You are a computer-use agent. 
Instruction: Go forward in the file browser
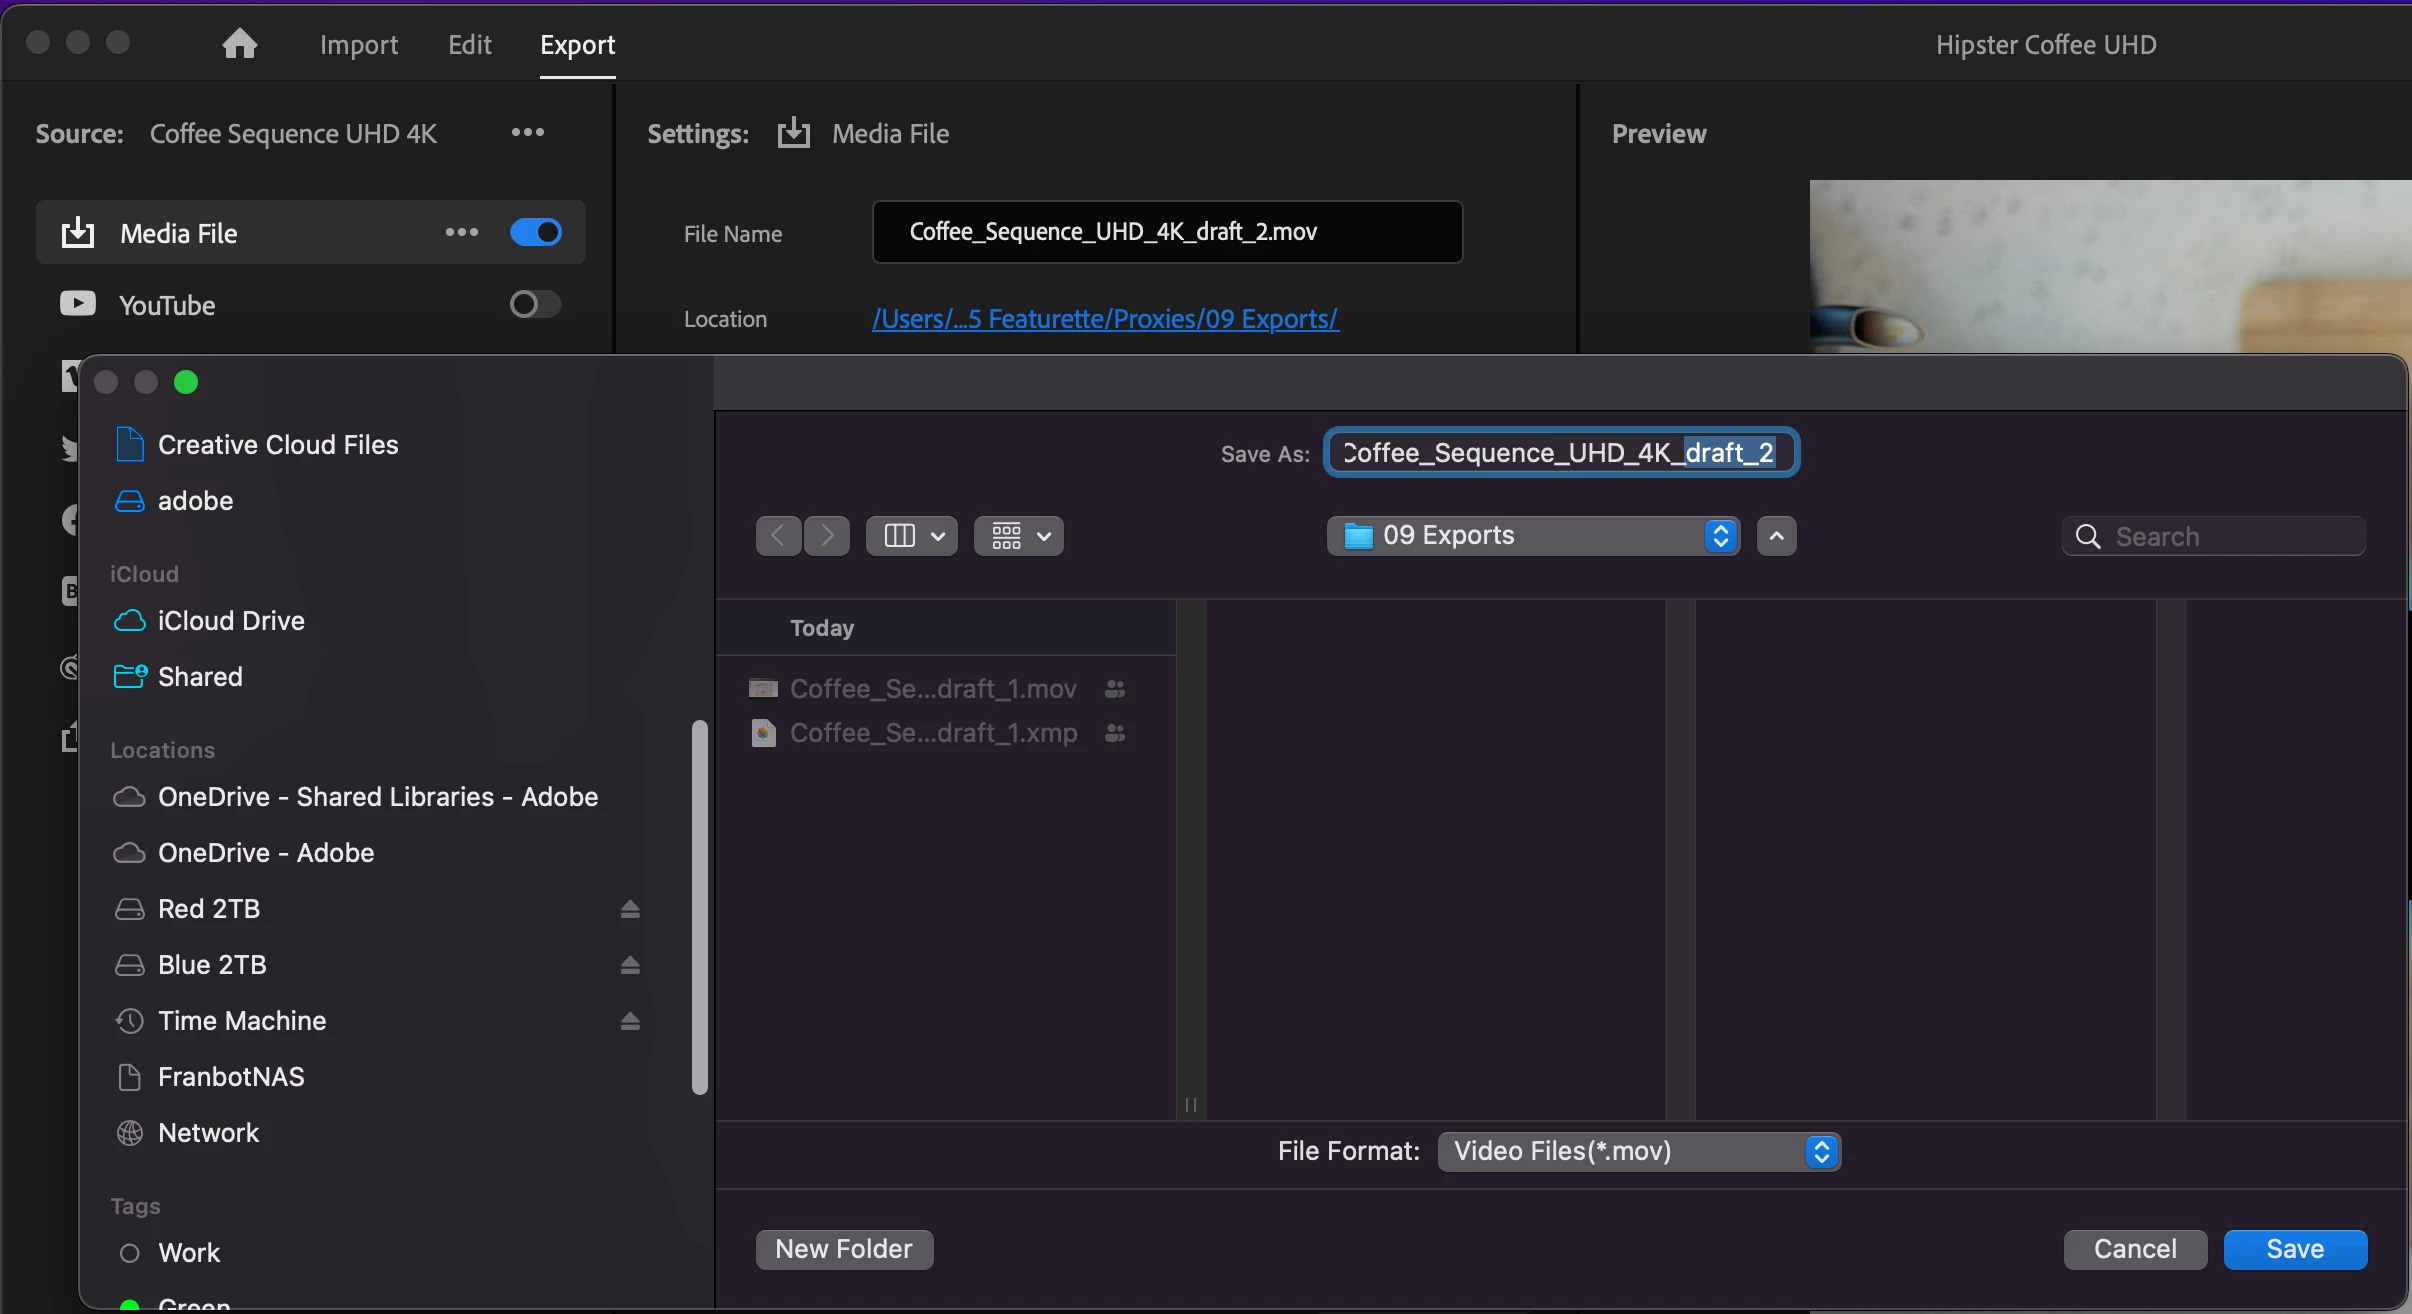(x=827, y=536)
